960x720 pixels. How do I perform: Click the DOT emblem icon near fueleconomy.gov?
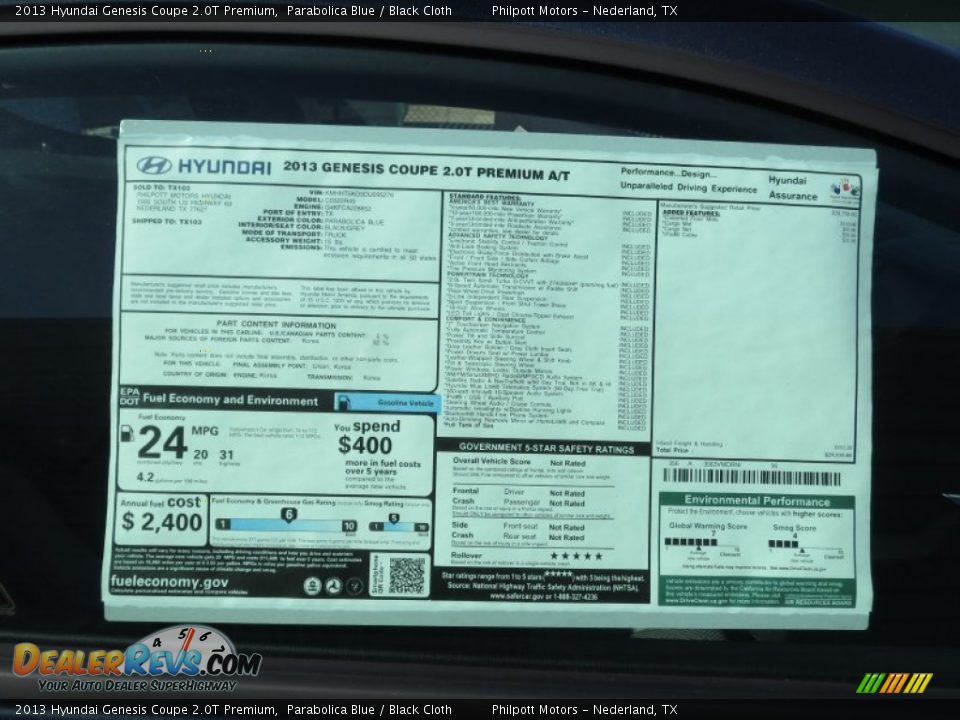click(x=334, y=587)
